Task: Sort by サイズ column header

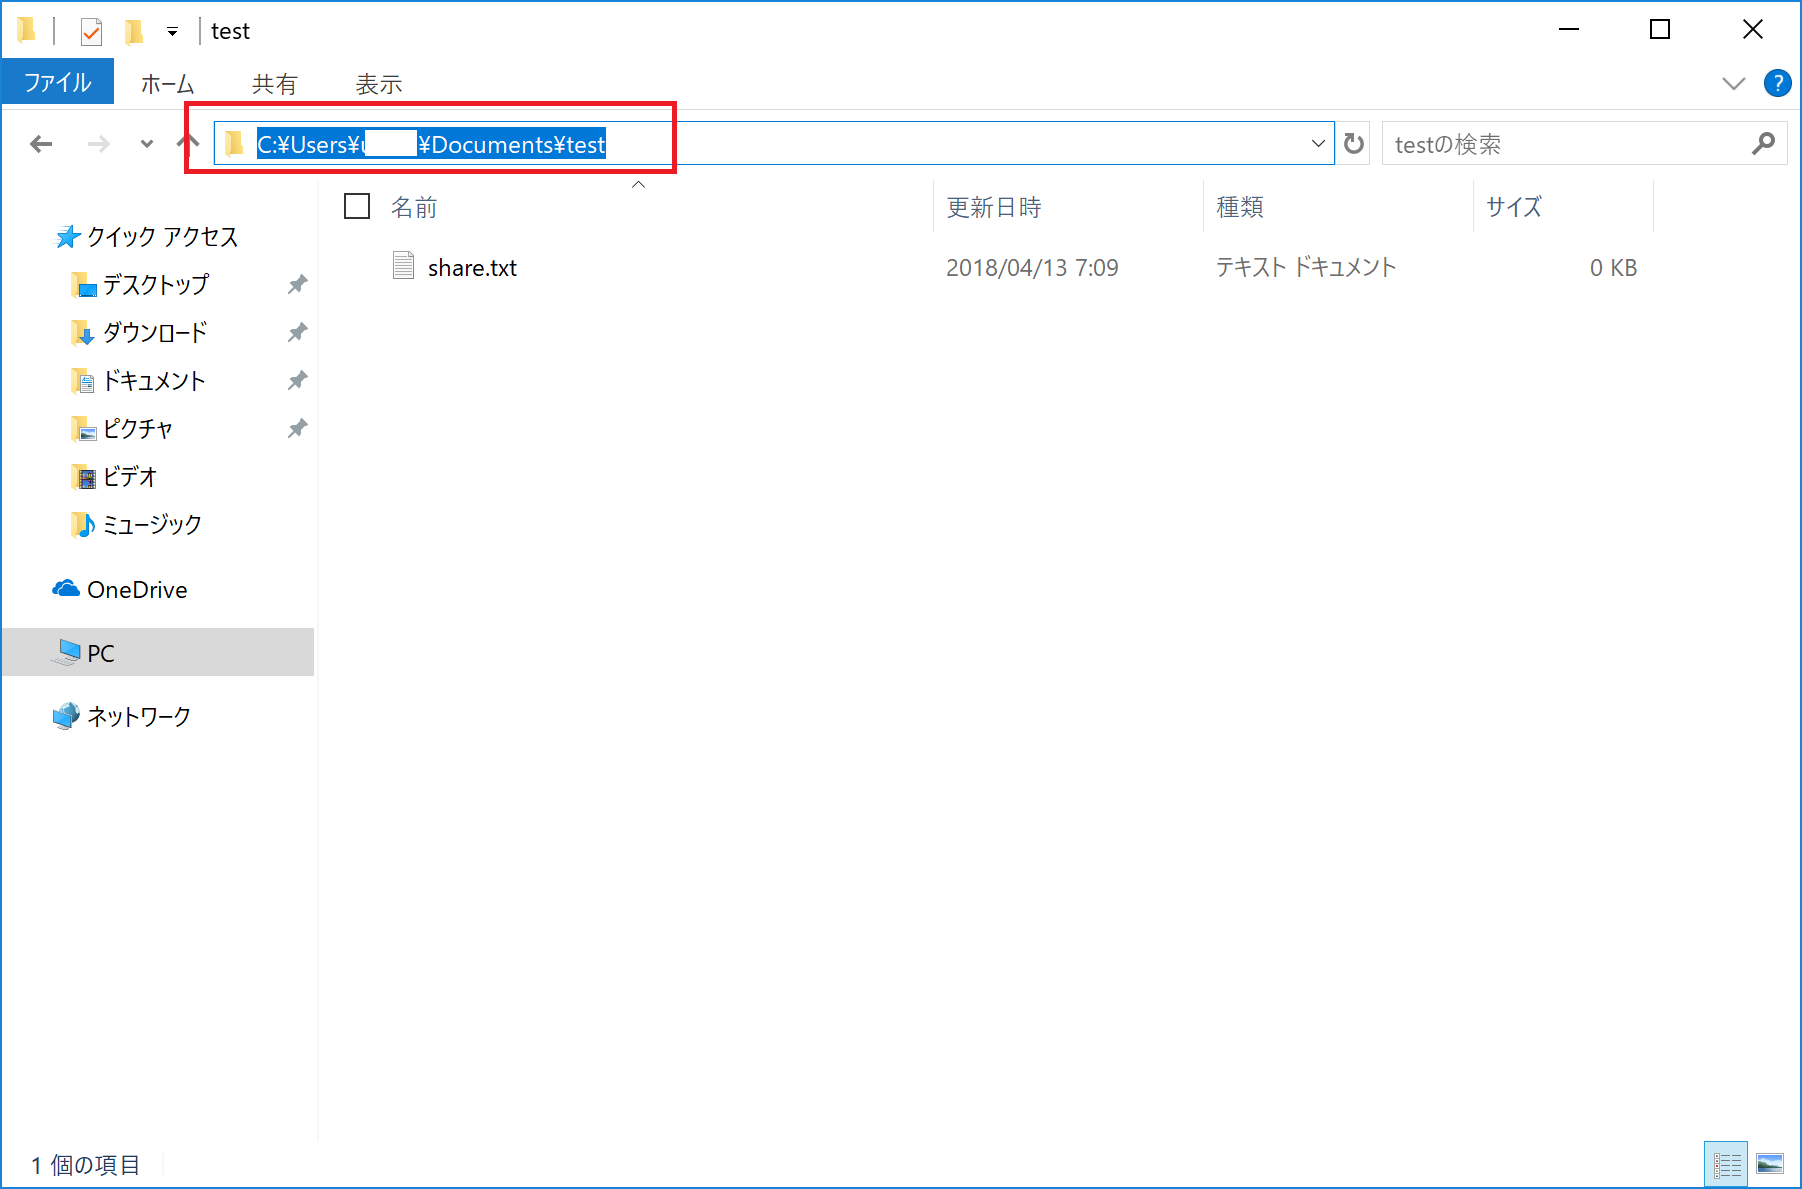Action: tap(1513, 207)
